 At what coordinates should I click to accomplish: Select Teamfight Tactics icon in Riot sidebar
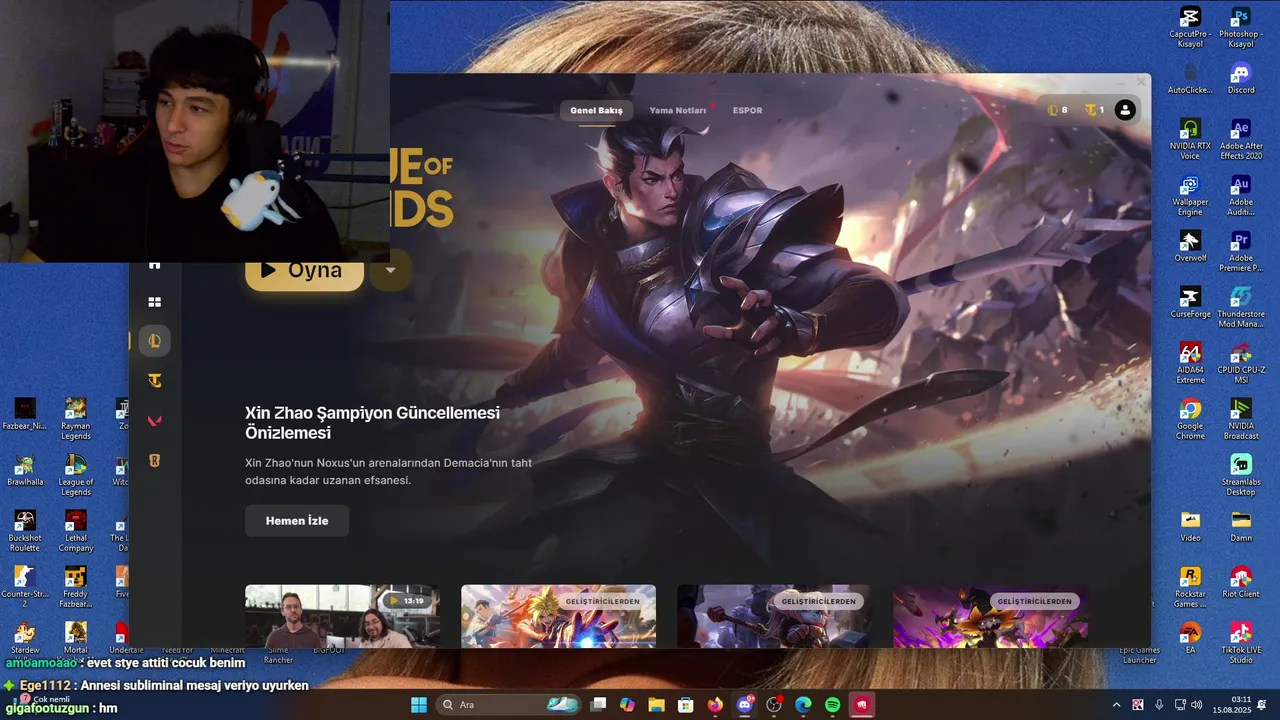[154, 381]
